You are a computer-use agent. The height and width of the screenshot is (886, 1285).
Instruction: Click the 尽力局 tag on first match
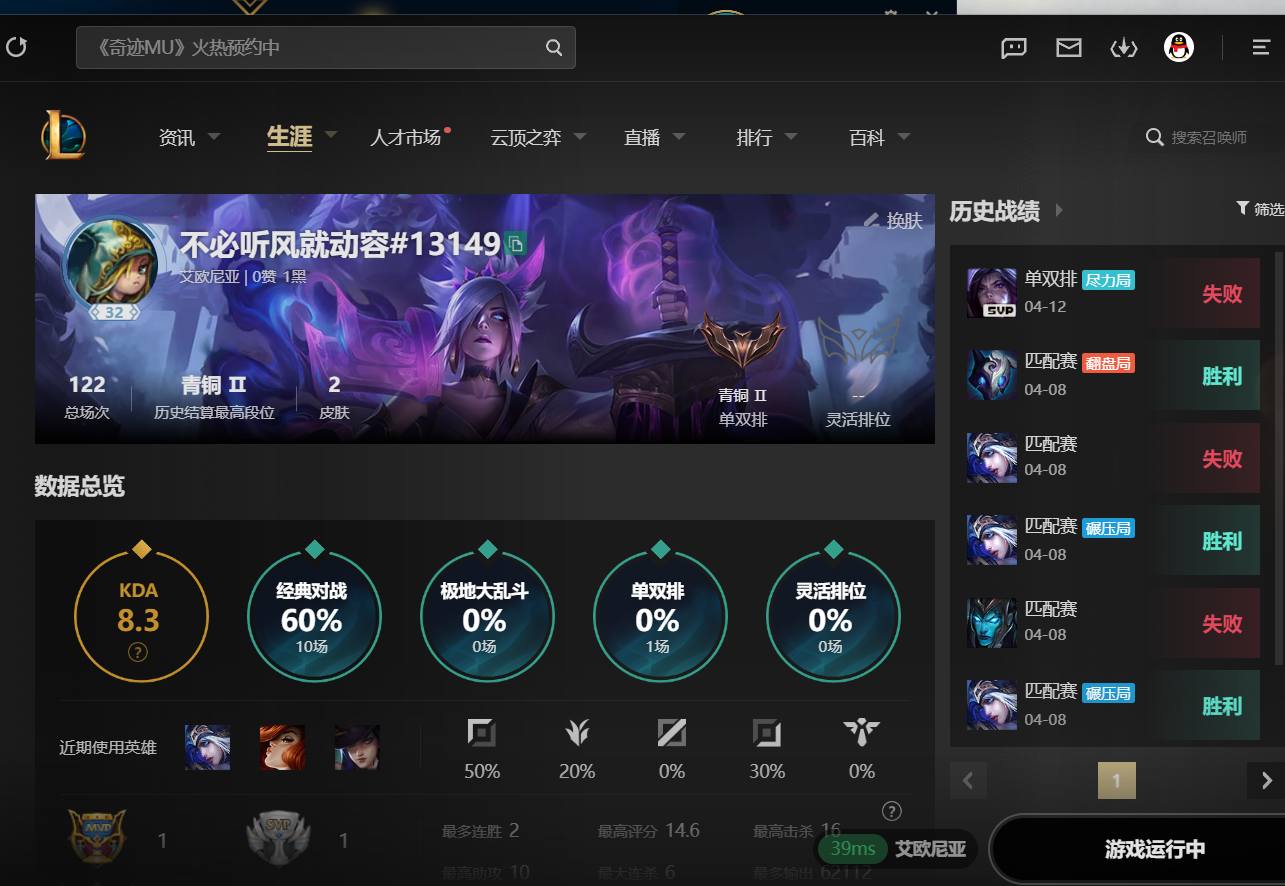tap(1108, 280)
